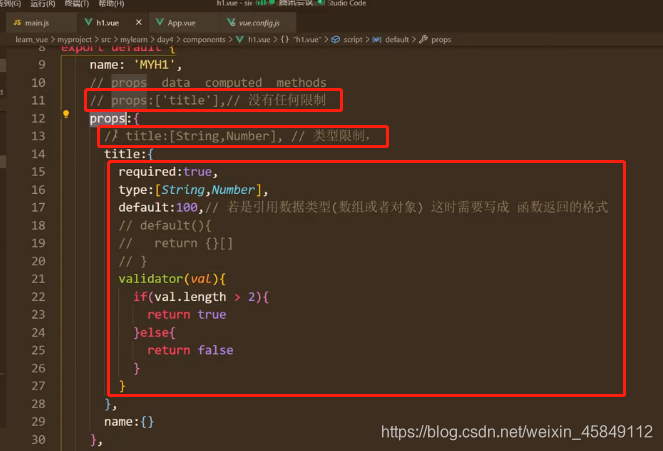Open the h1.vue file breadcrumb segment
Screen dimensions: 663x451
(259, 40)
